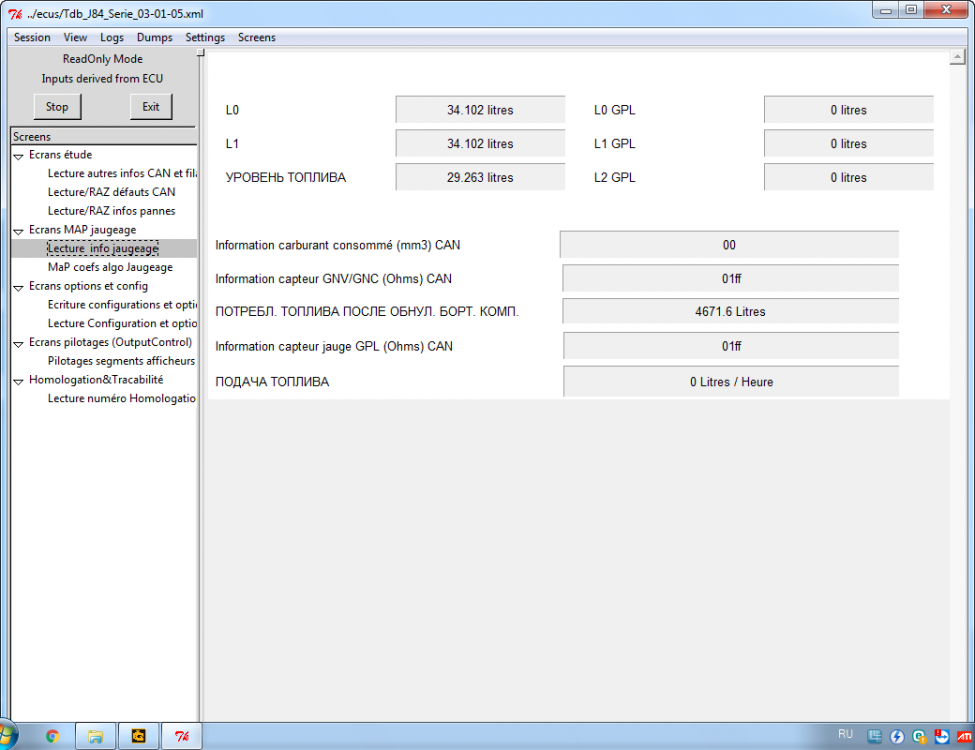
Task: Click the L2 GPL value field
Action: [849, 178]
